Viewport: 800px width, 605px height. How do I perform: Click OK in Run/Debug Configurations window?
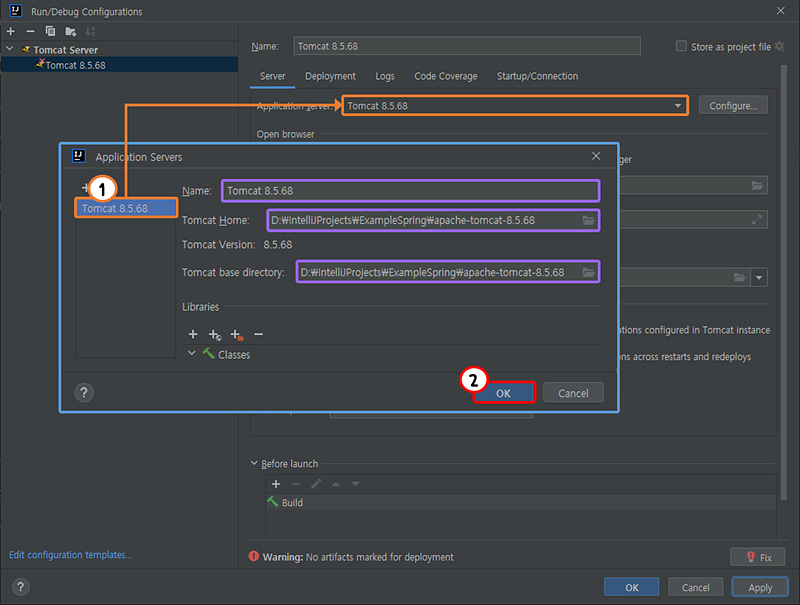(x=632, y=587)
